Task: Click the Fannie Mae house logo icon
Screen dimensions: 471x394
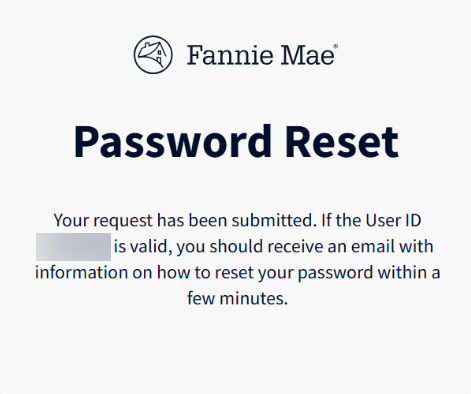Action: pos(153,55)
